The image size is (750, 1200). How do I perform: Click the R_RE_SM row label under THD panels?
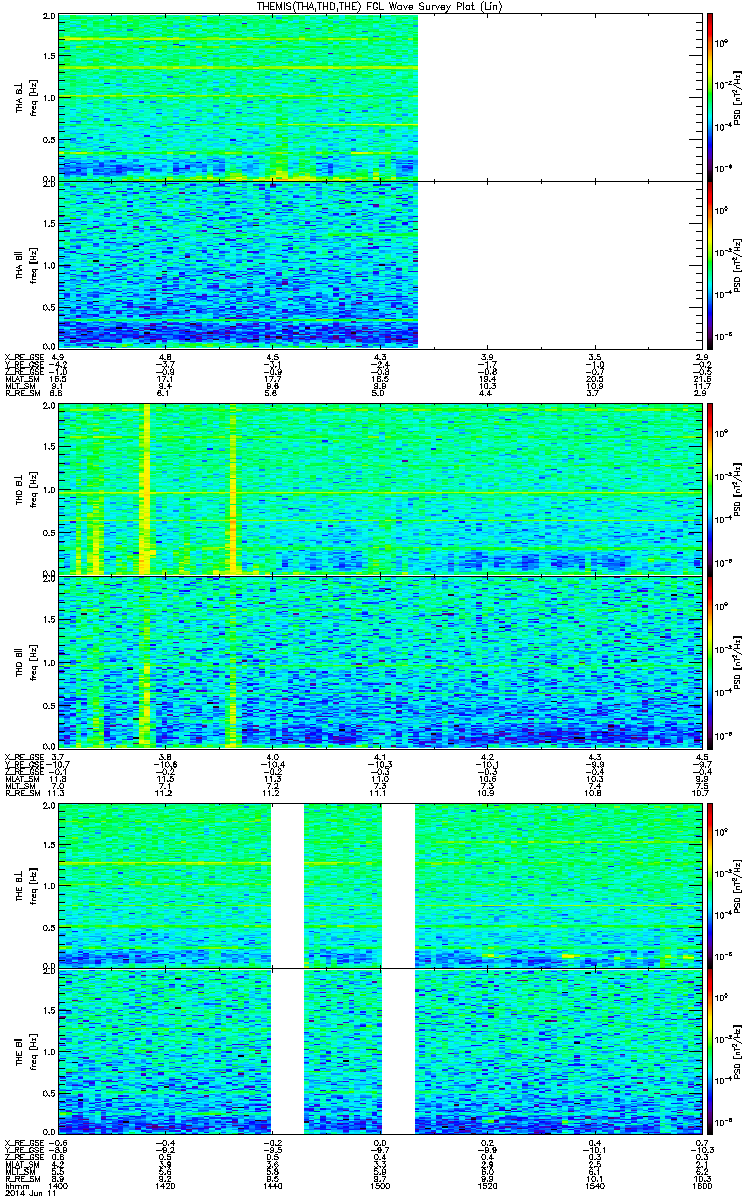pos(23,794)
